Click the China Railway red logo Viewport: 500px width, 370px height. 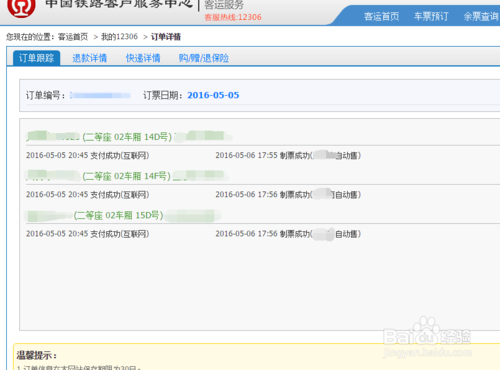(21, 7)
